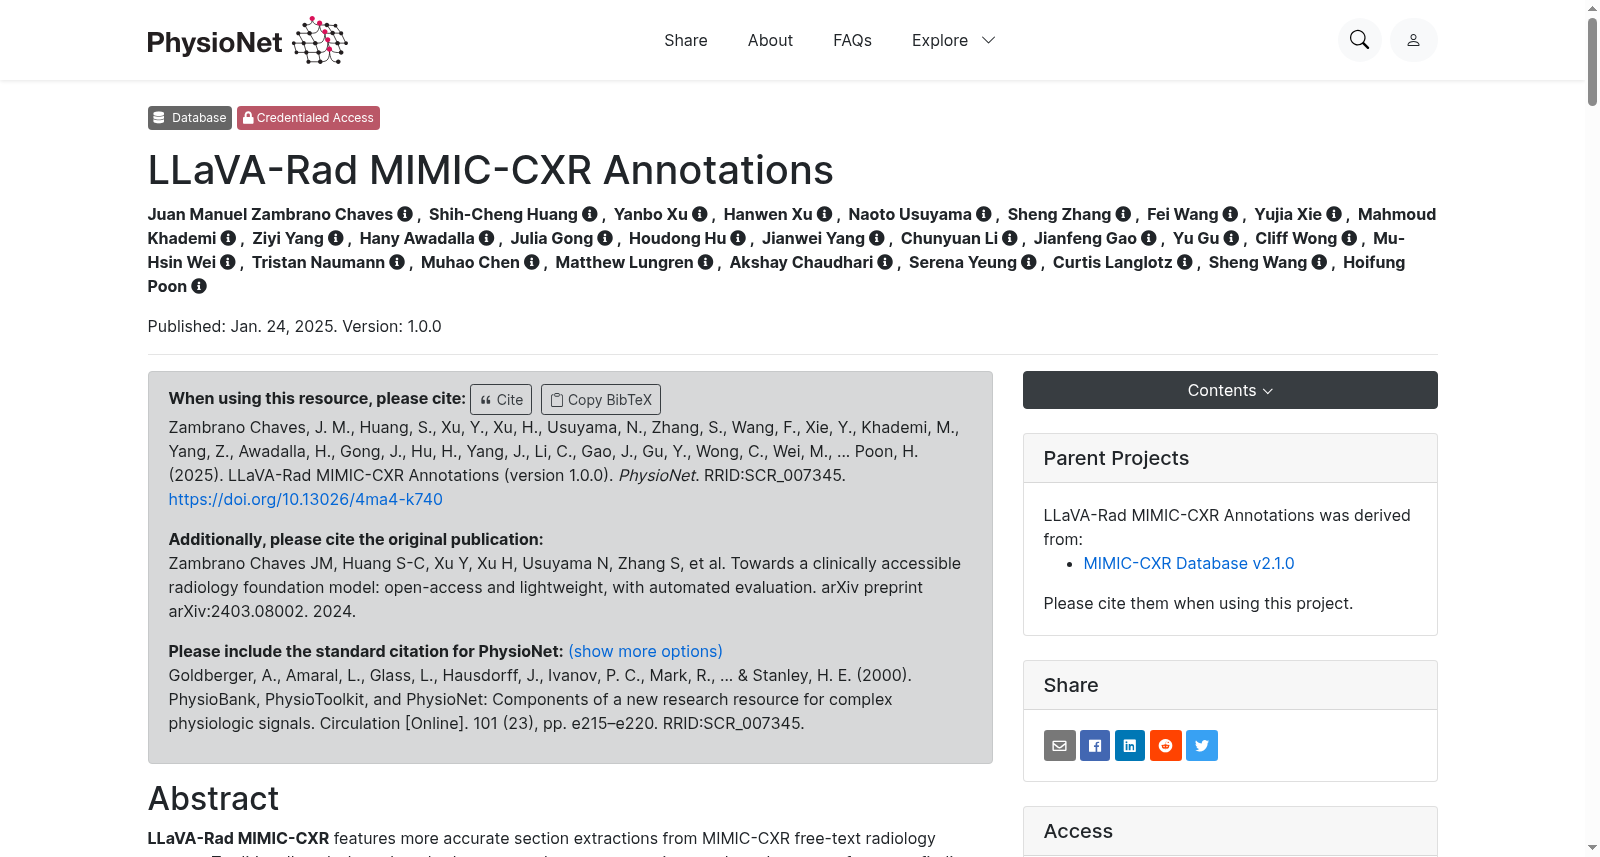Screen dimensions: 1600x857
Task: Click the Parent Projects heading
Action: point(1116,458)
